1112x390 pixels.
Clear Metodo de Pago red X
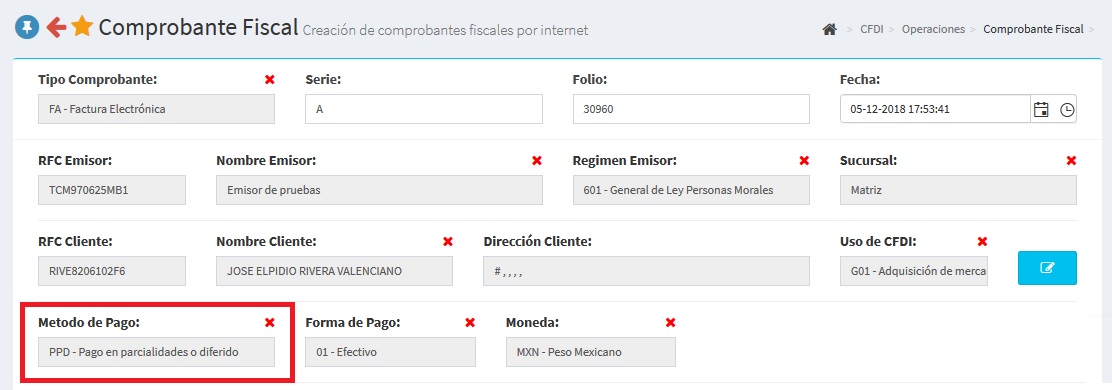[x=269, y=323]
